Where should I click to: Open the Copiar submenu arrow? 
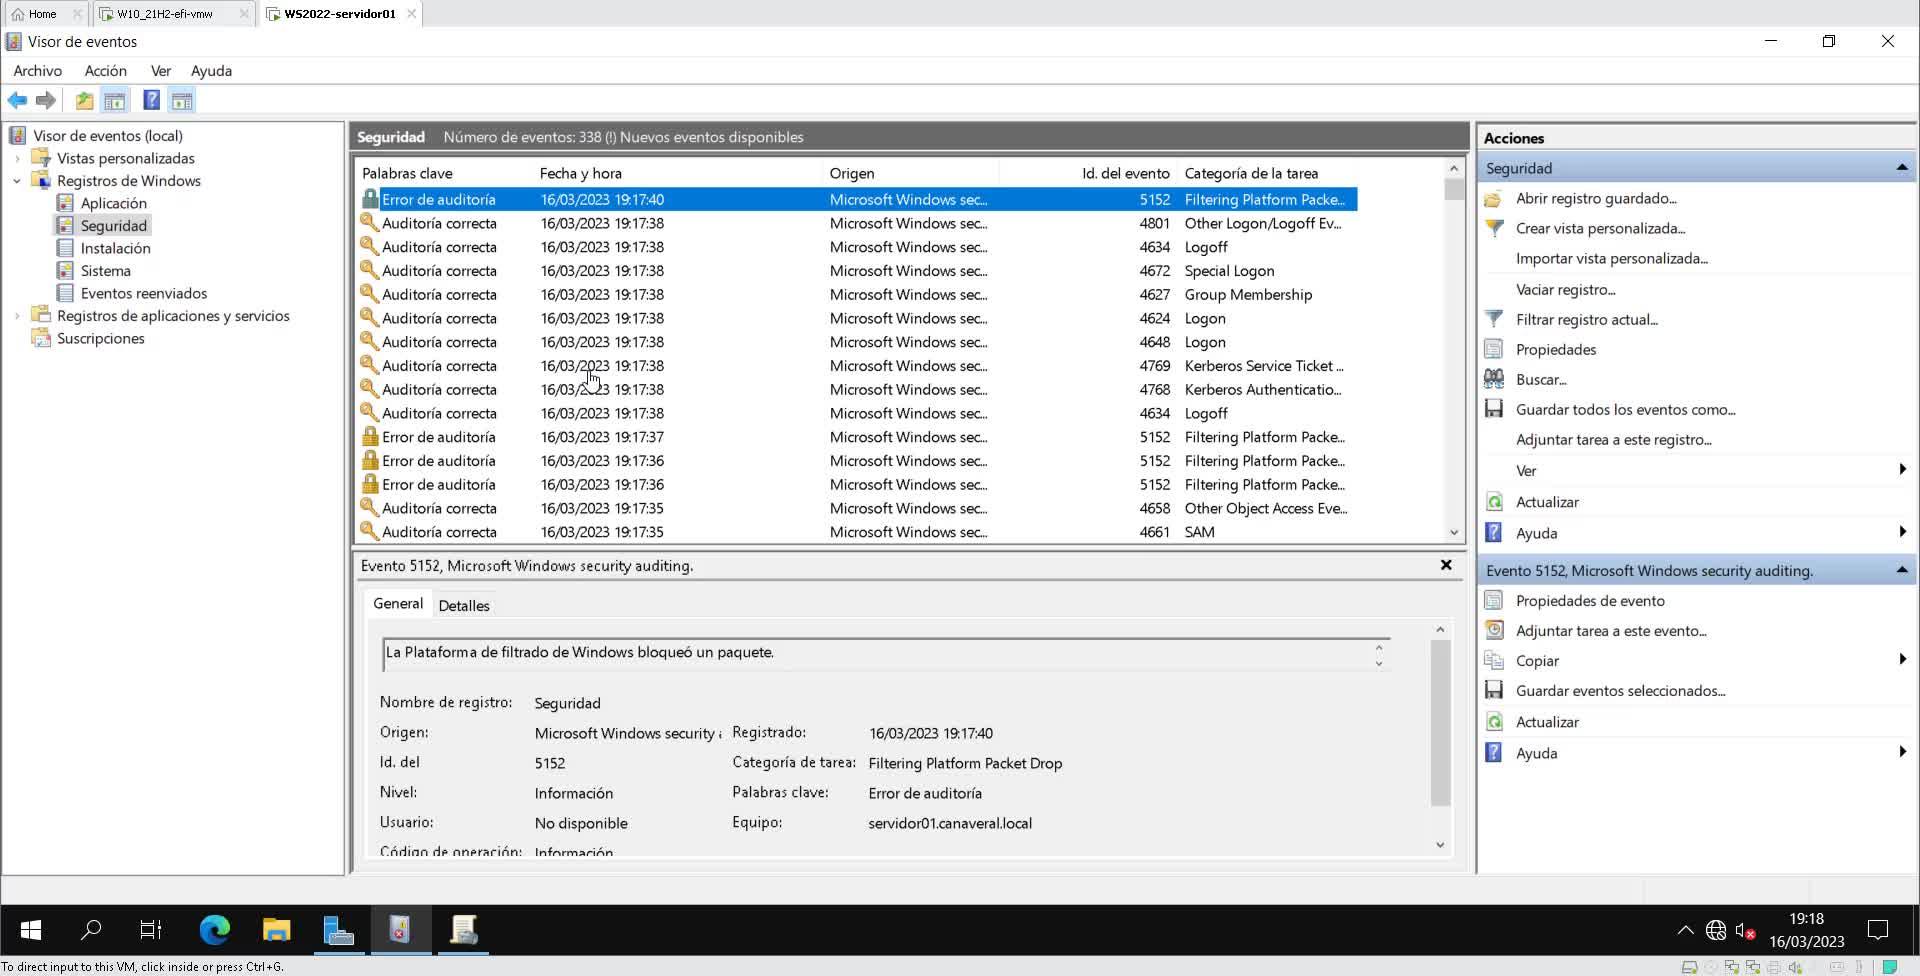(1901, 660)
